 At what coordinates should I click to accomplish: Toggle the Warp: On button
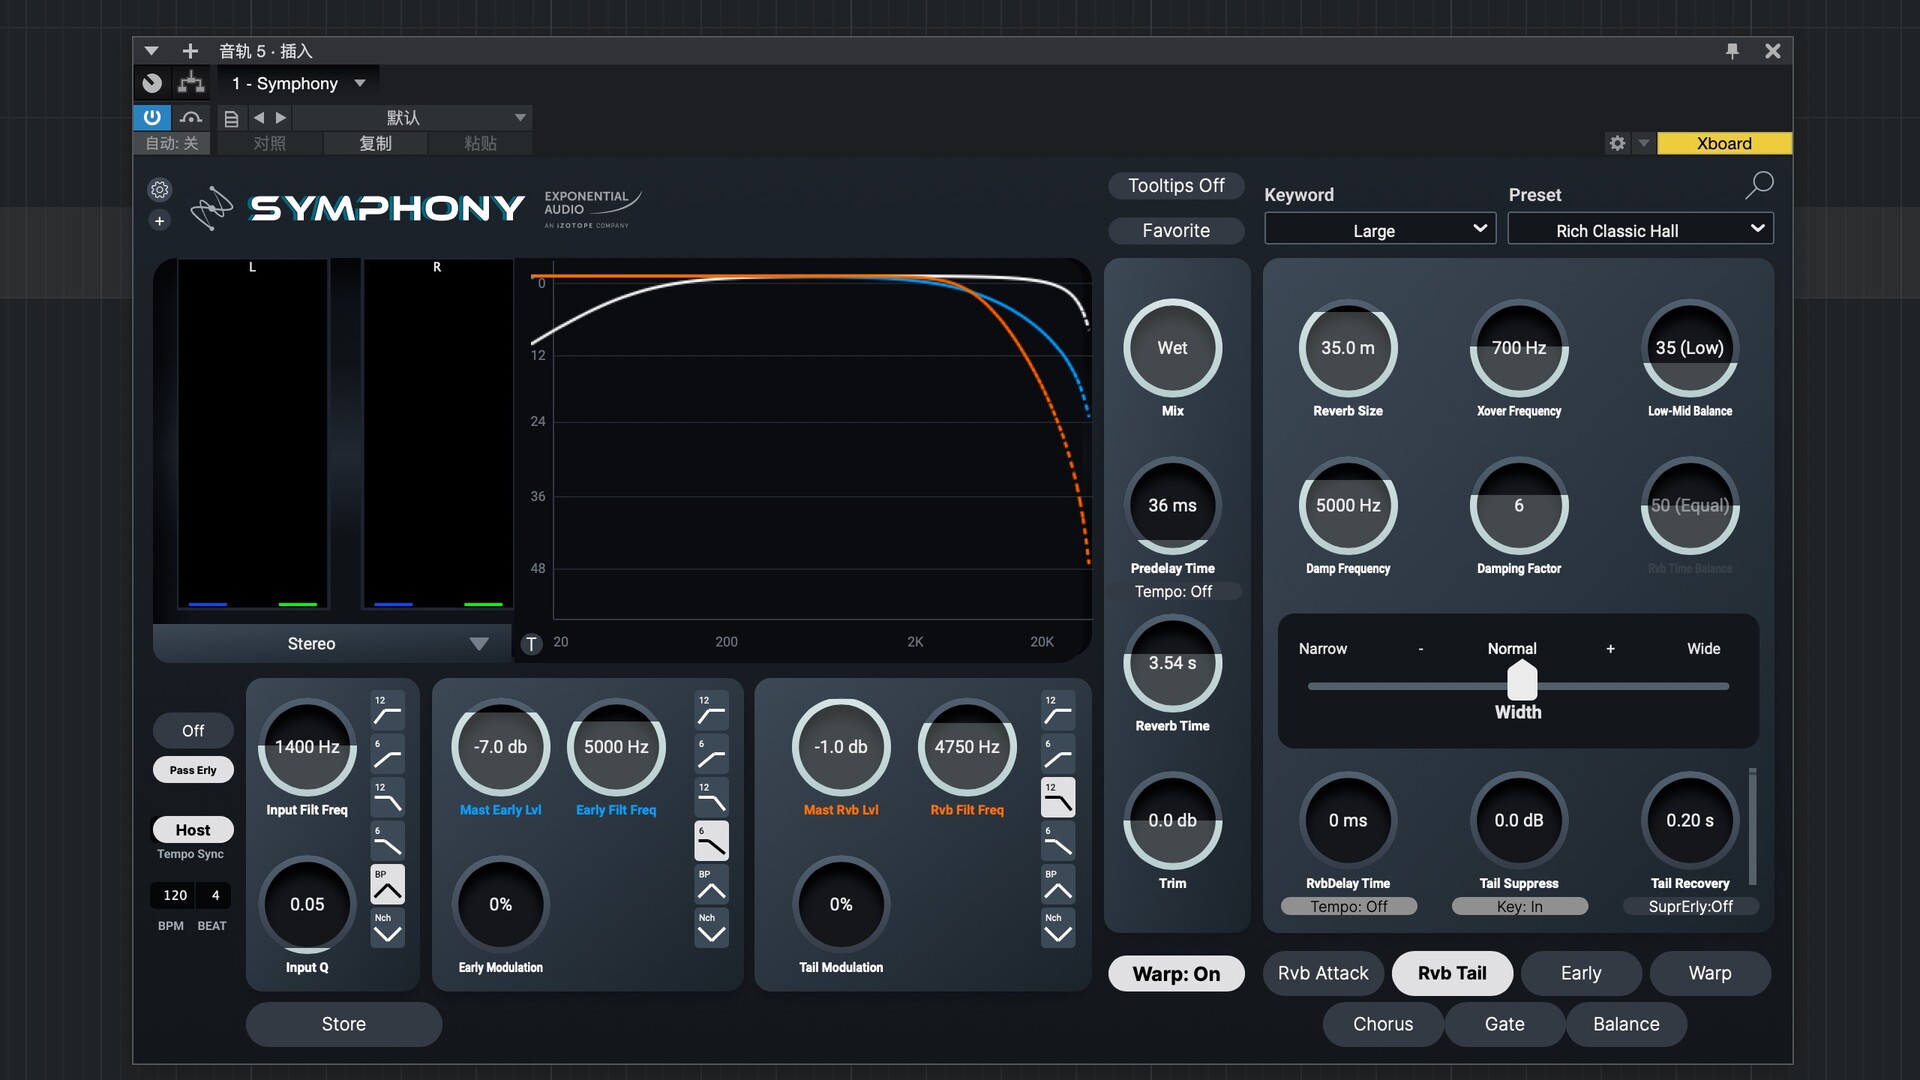click(1176, 974)
